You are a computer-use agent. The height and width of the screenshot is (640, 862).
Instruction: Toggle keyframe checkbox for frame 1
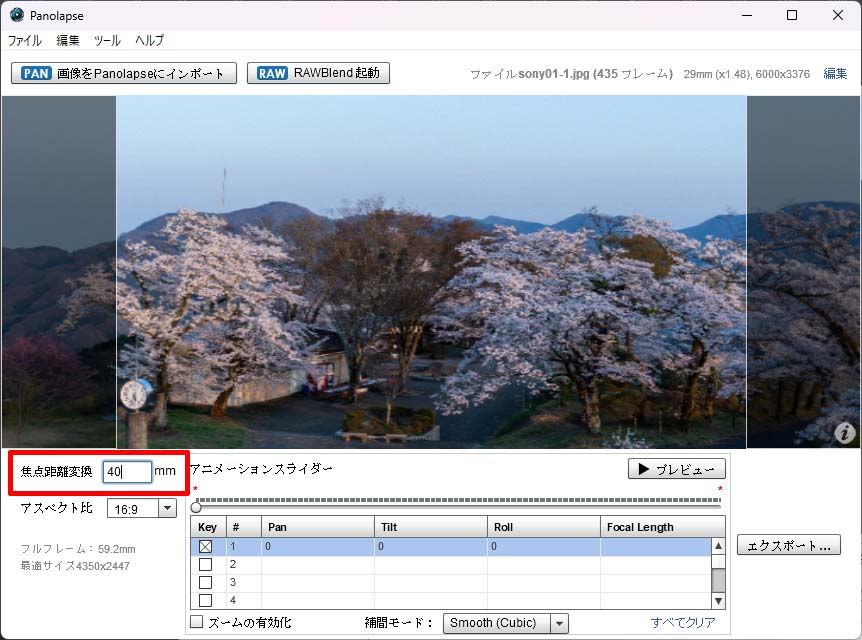[x=206, y=547]
